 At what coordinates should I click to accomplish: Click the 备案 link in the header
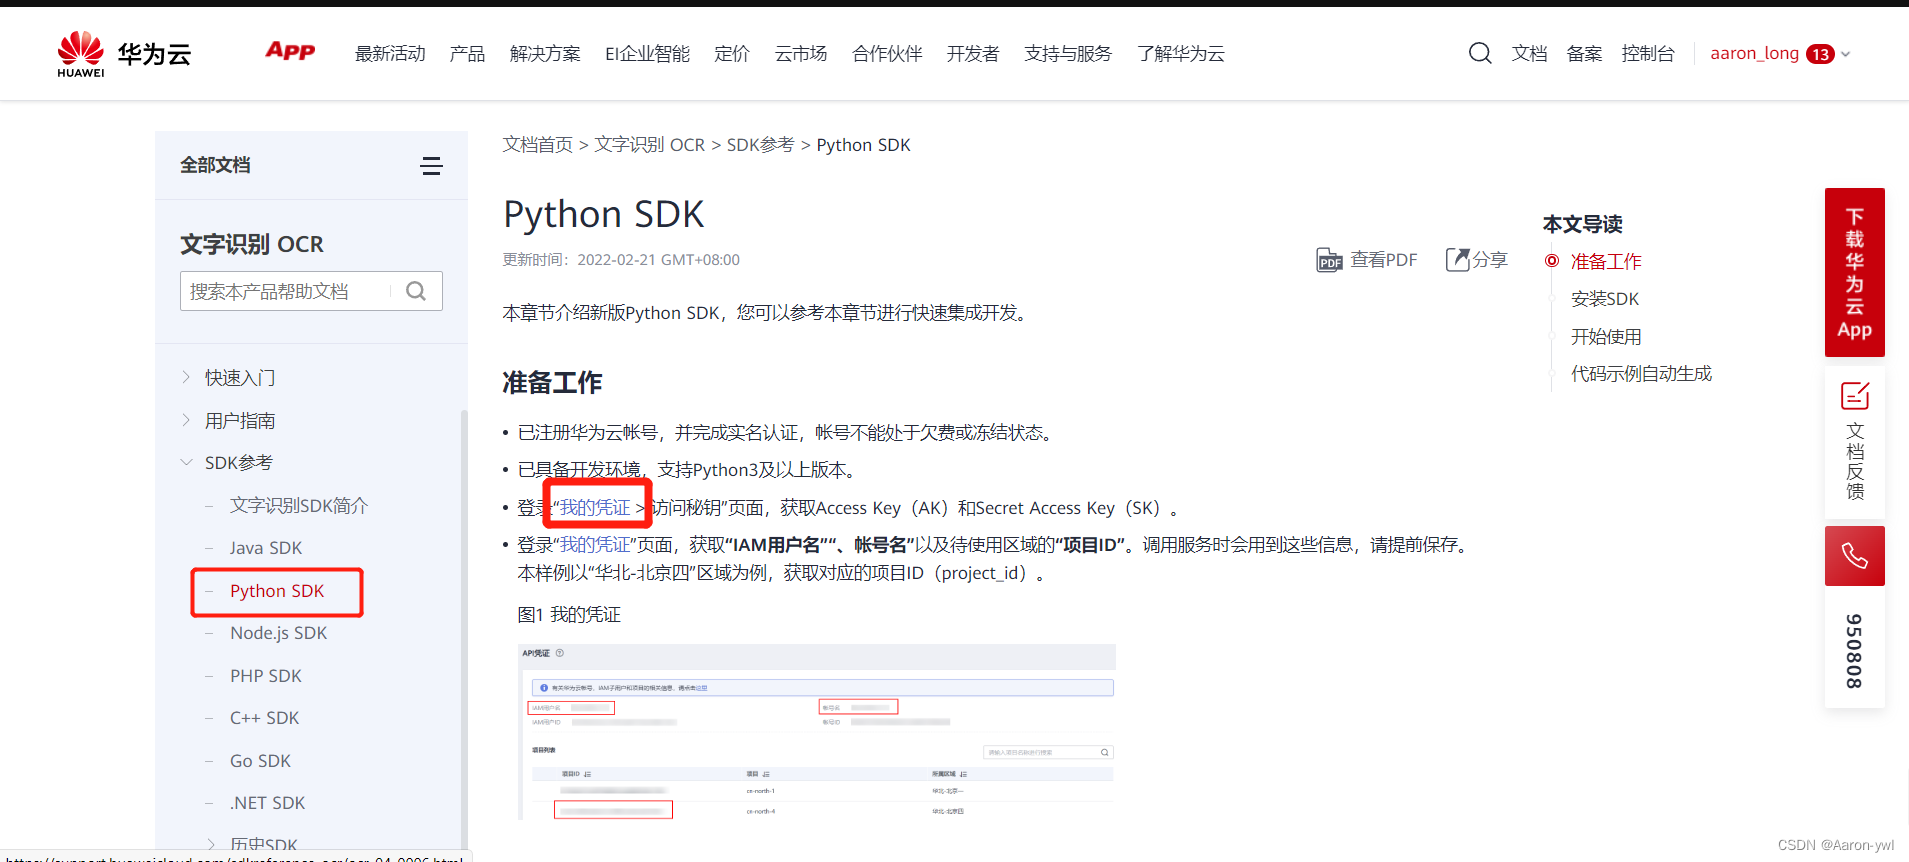[x=1584, y=54]
